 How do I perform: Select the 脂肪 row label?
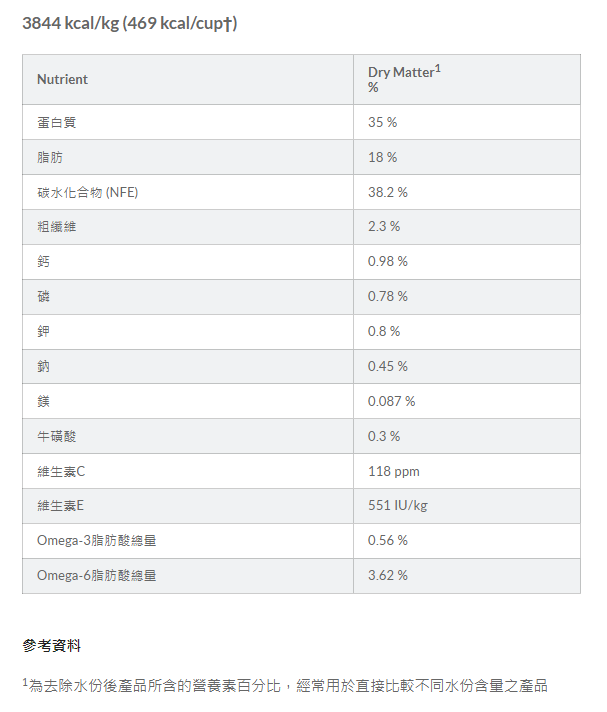pyautogui.click(x=50, y=157)
